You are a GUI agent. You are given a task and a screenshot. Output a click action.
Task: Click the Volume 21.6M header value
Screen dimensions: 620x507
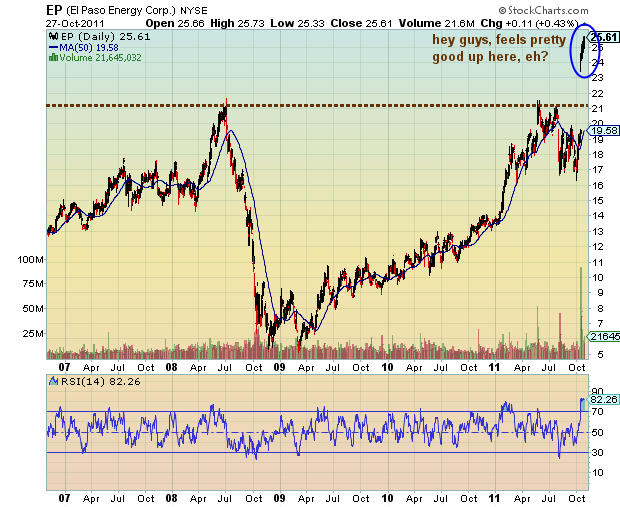[437, 23]
